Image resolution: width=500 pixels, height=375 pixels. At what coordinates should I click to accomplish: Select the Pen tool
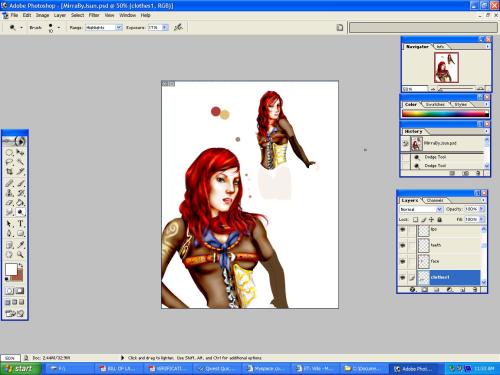(x=9, y=233)
